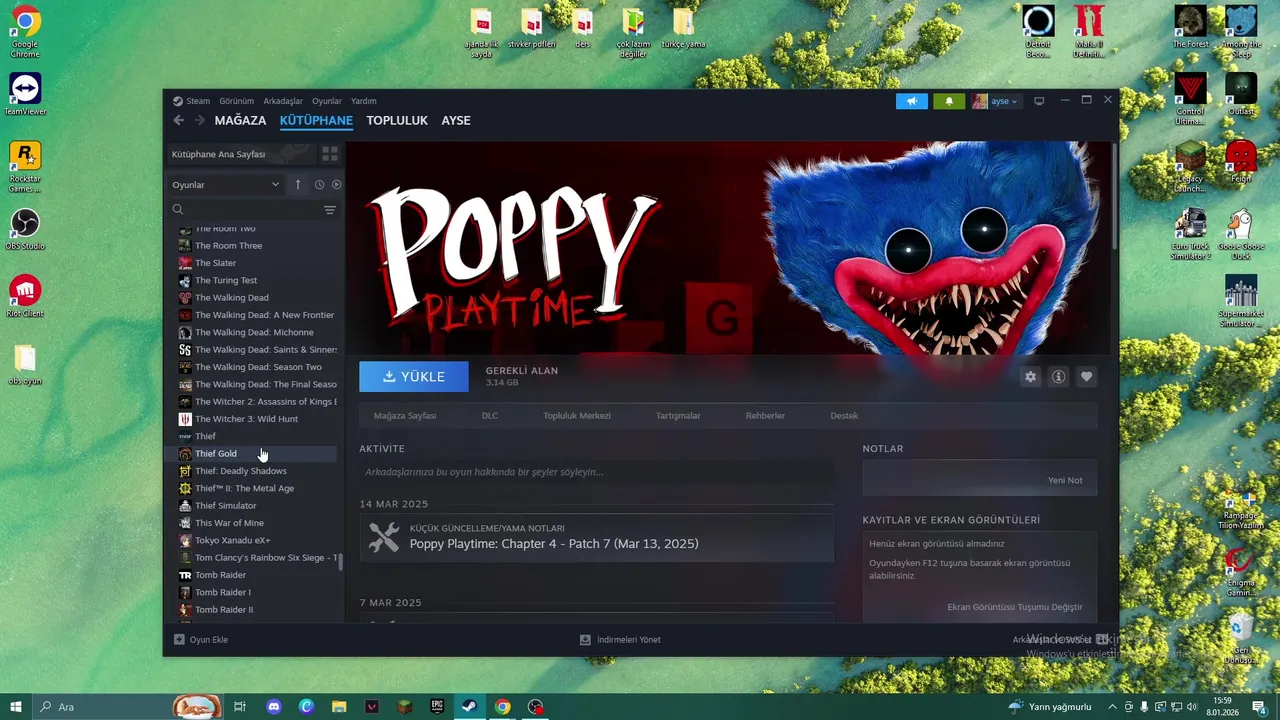Open Epic Games Launcher taskbar icon
Screen dimensions: 1280x720
click(437, 707)
